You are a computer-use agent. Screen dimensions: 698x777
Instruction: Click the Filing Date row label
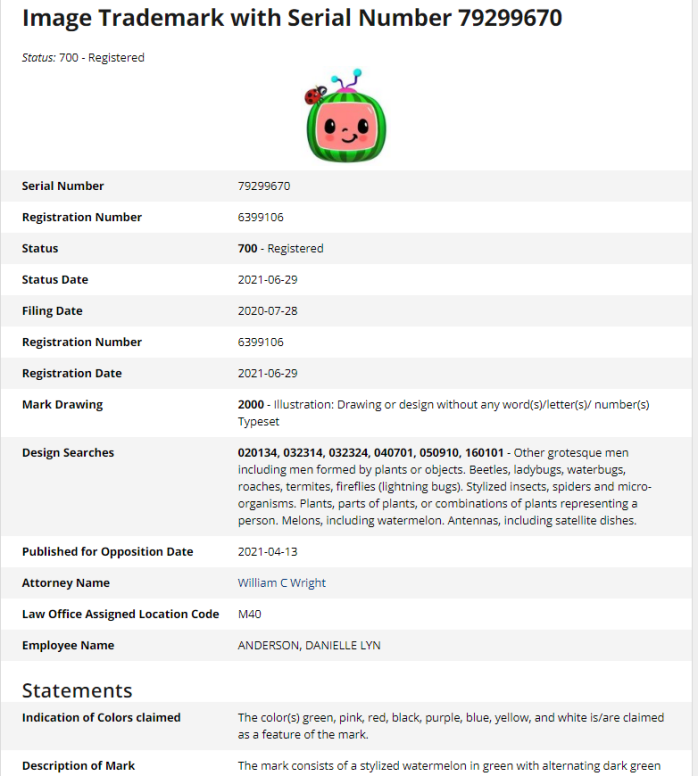point(52,311)
